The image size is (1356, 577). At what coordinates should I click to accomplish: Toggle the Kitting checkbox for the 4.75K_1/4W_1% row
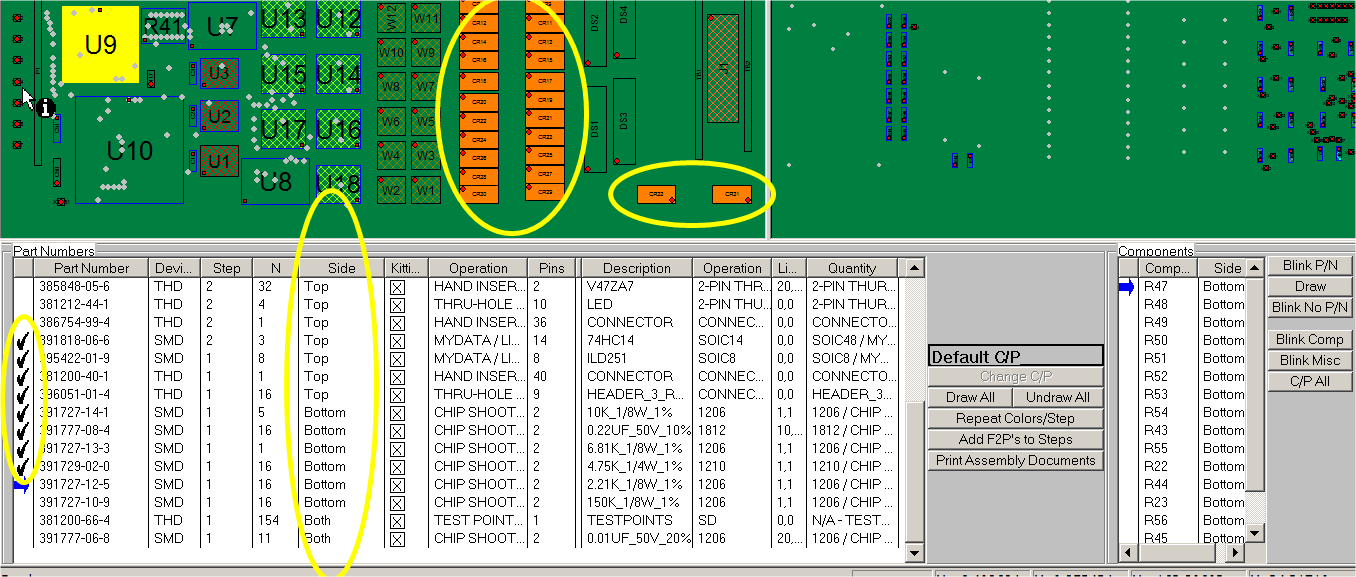[x=397, y=467]
